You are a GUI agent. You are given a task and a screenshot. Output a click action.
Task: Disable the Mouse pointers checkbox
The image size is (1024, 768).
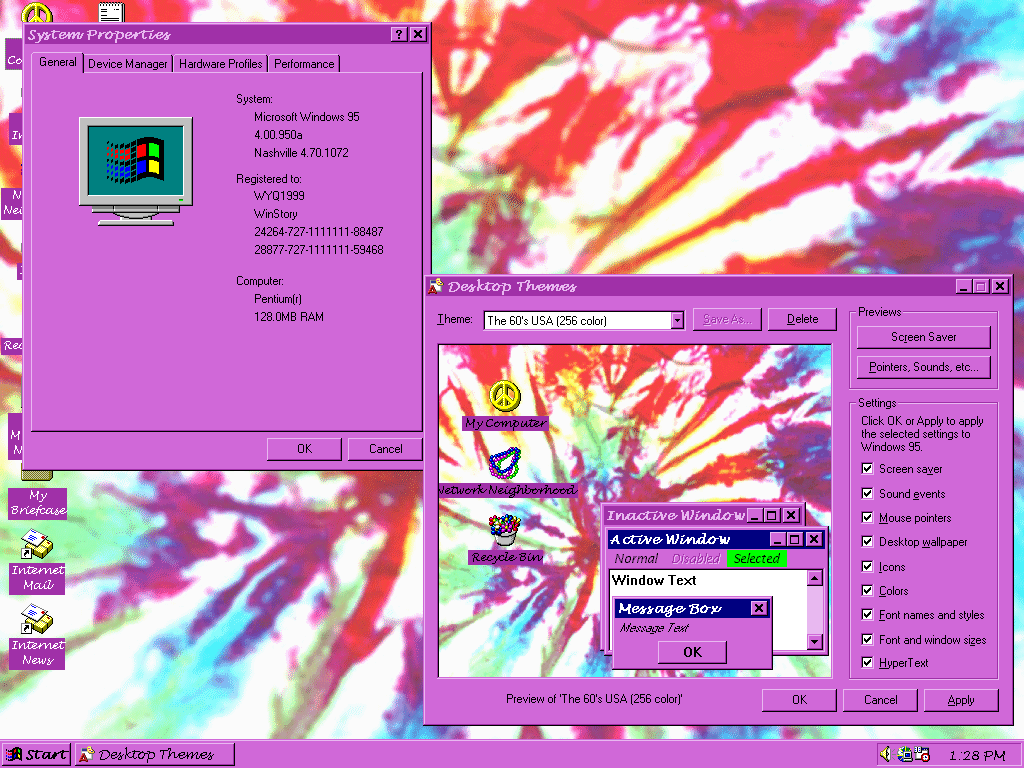(867, 517)
